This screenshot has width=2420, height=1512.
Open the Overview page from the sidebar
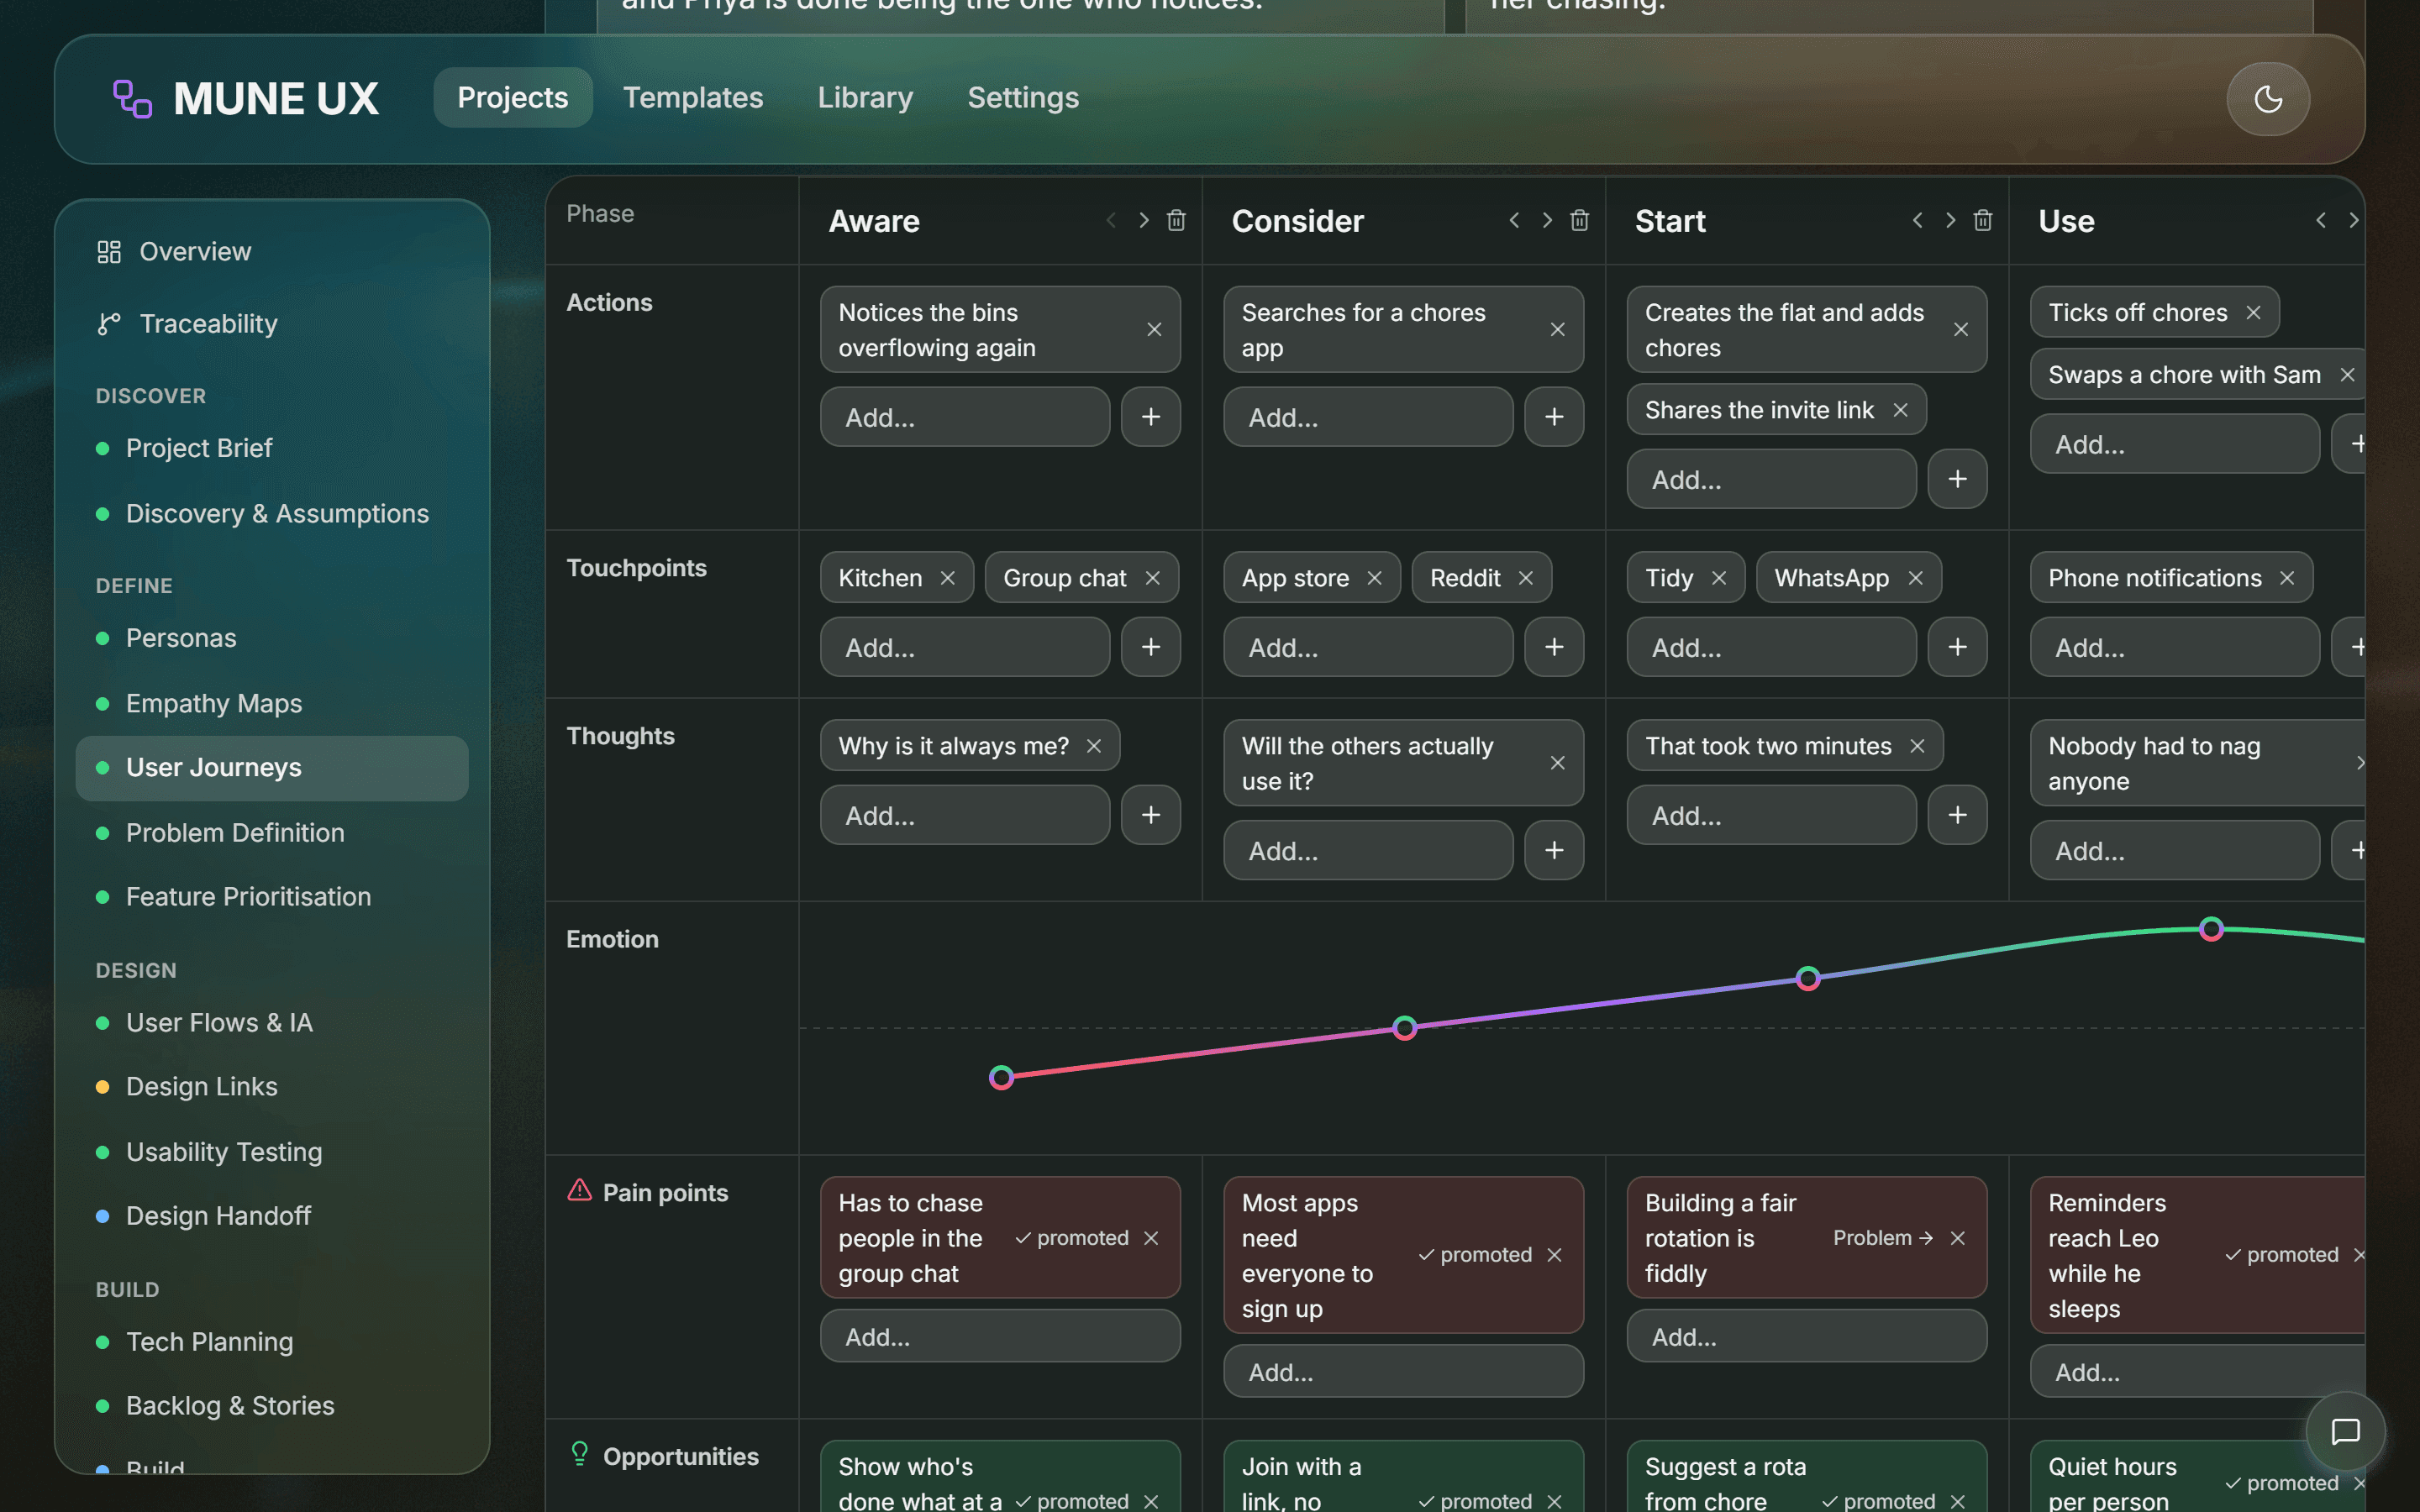point(272,251)
